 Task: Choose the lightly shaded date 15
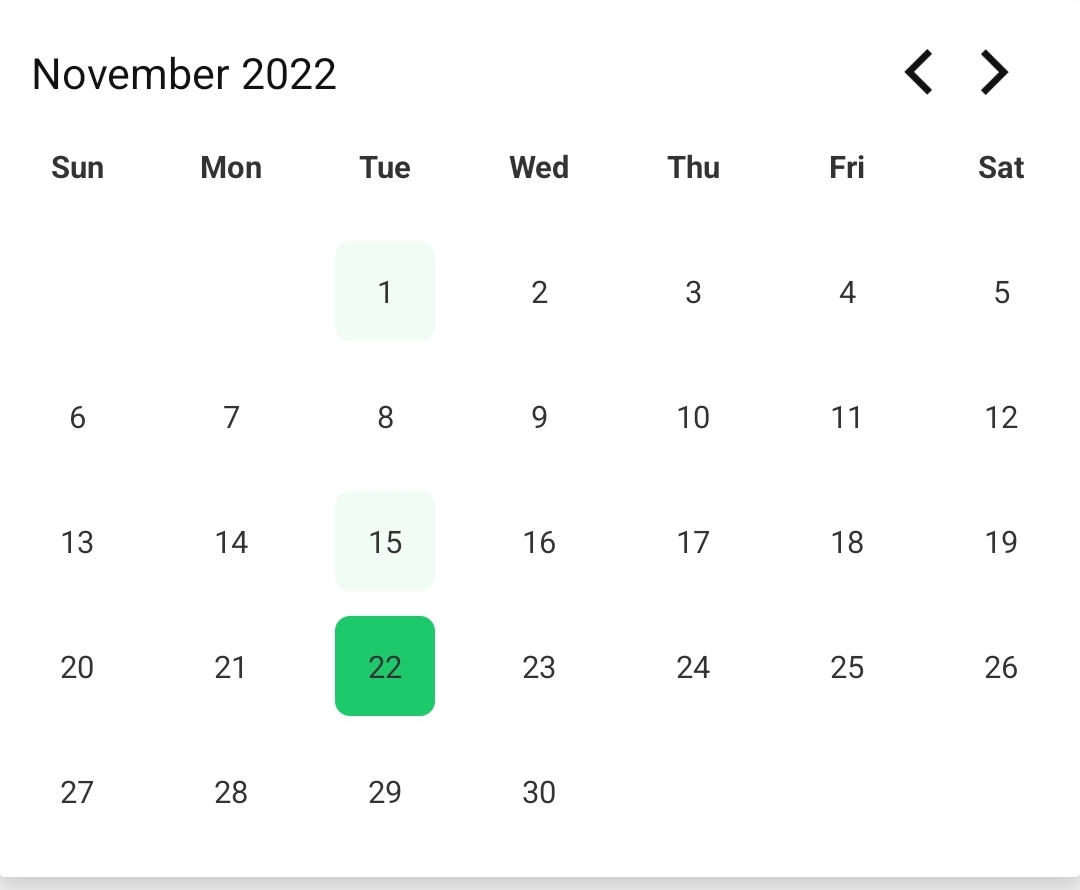coord(385,541)
